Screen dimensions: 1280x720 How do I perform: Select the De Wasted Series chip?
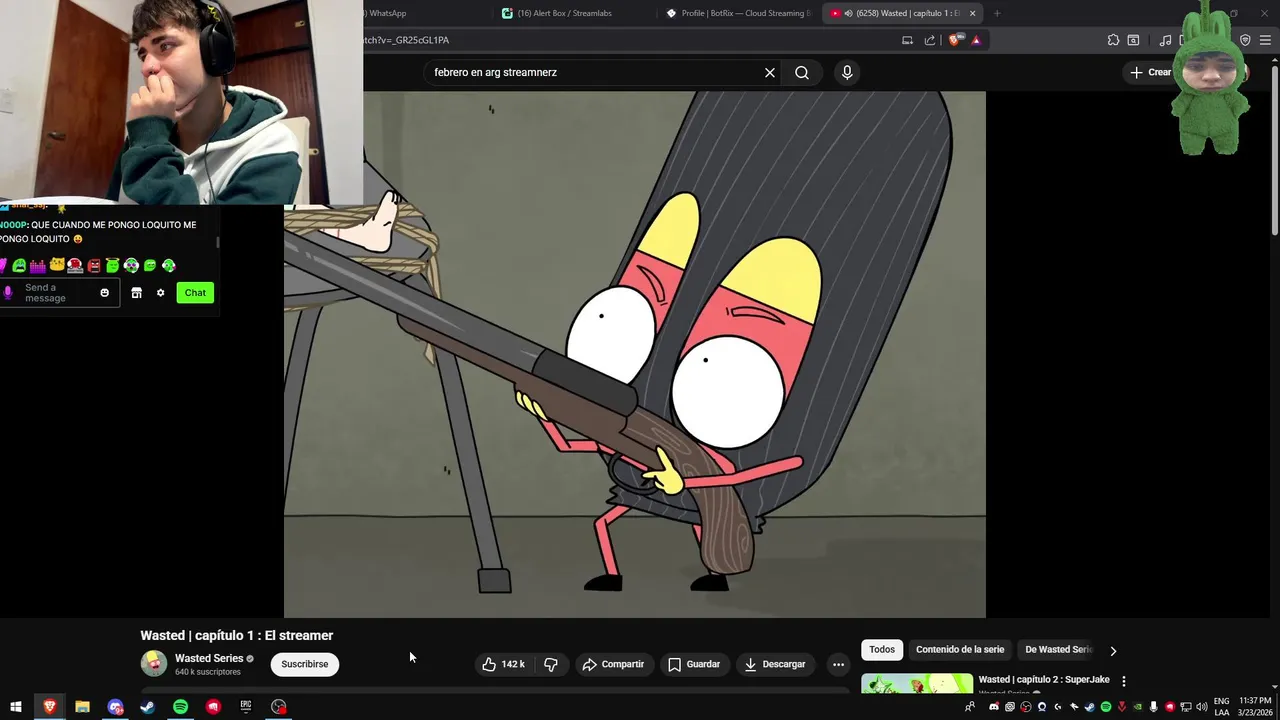pyautogui.click(x=1058, y=650)
